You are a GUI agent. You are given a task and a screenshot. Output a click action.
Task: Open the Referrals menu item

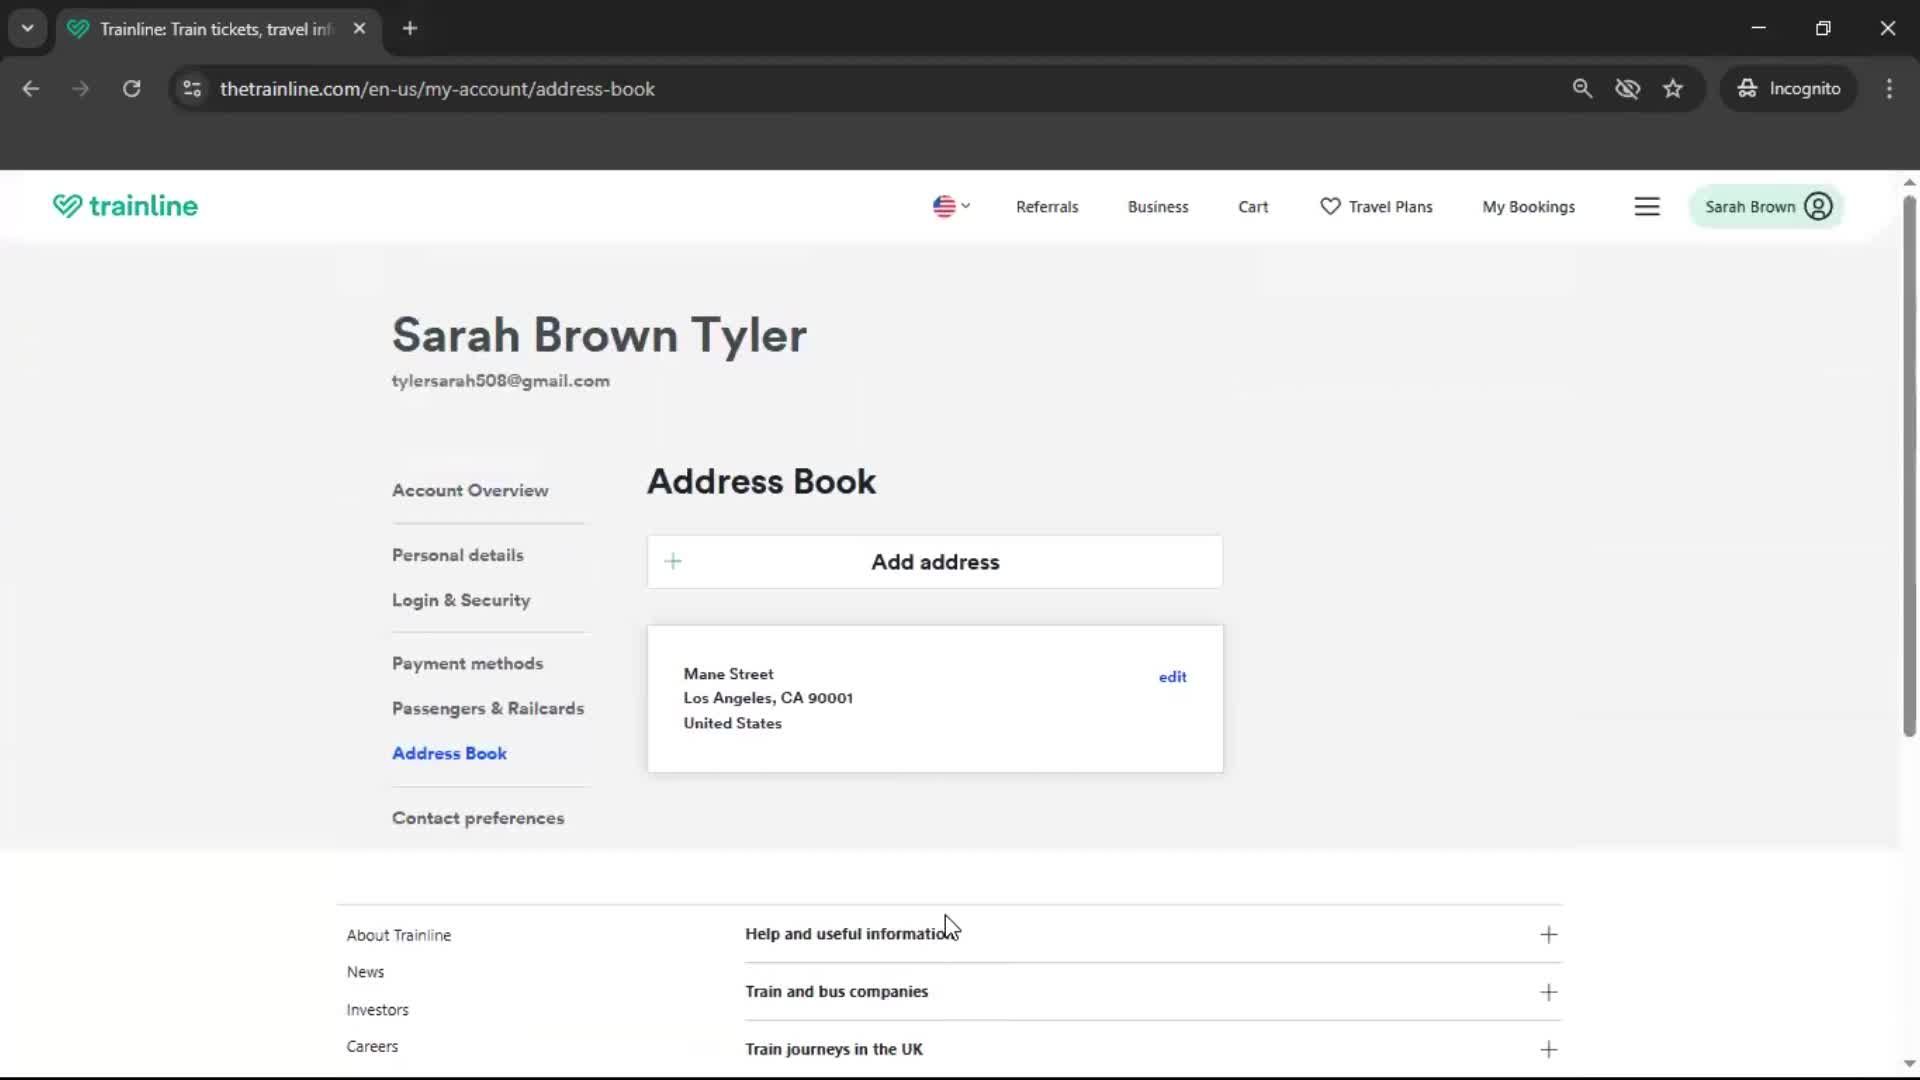(1047, 206)
